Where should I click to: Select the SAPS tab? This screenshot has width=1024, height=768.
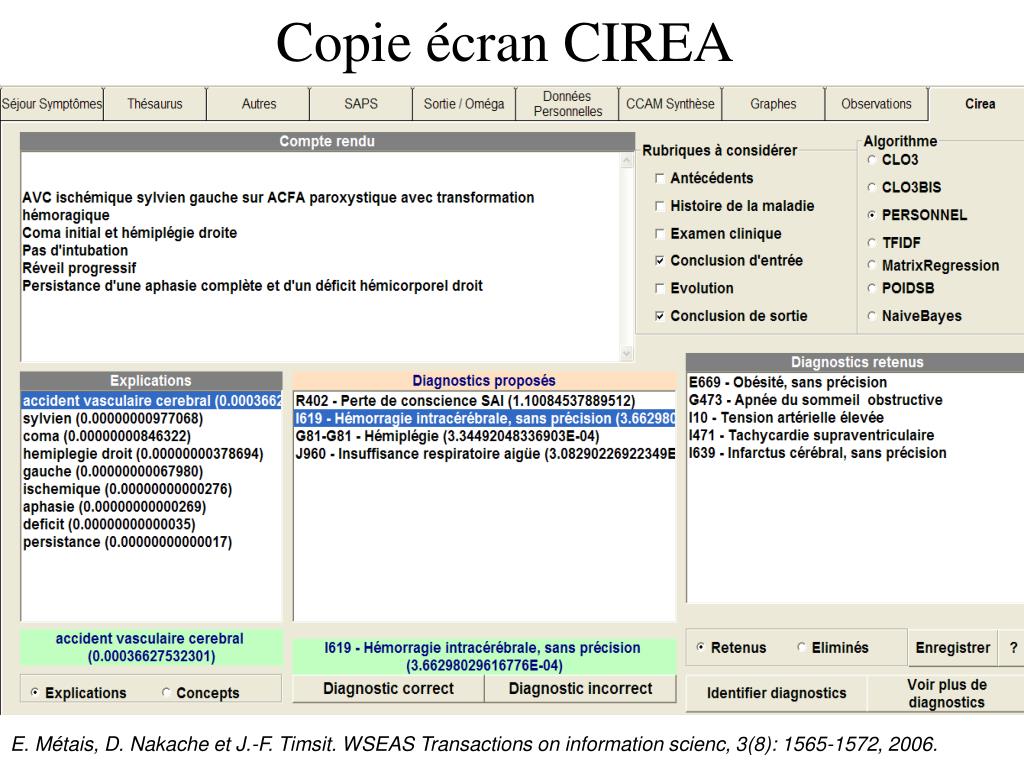tap(361, 104)
